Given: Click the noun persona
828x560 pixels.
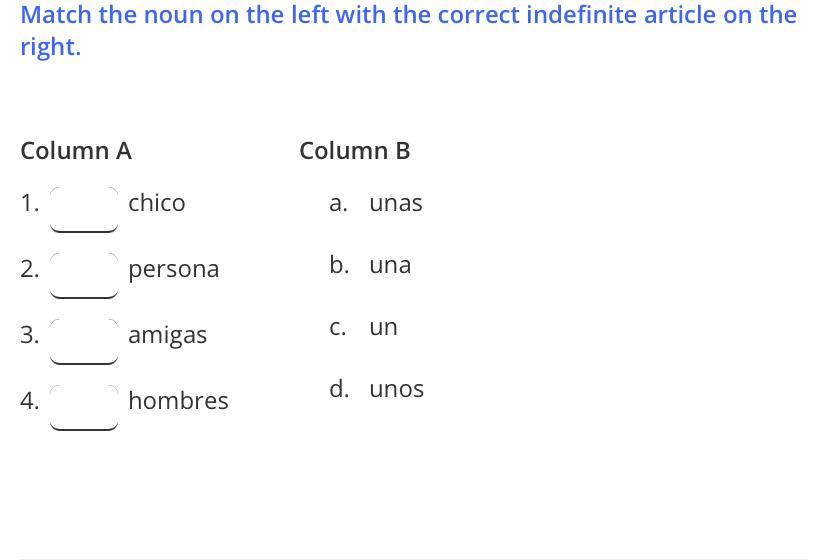Looking at the screenshot, I should click(173, 269).
